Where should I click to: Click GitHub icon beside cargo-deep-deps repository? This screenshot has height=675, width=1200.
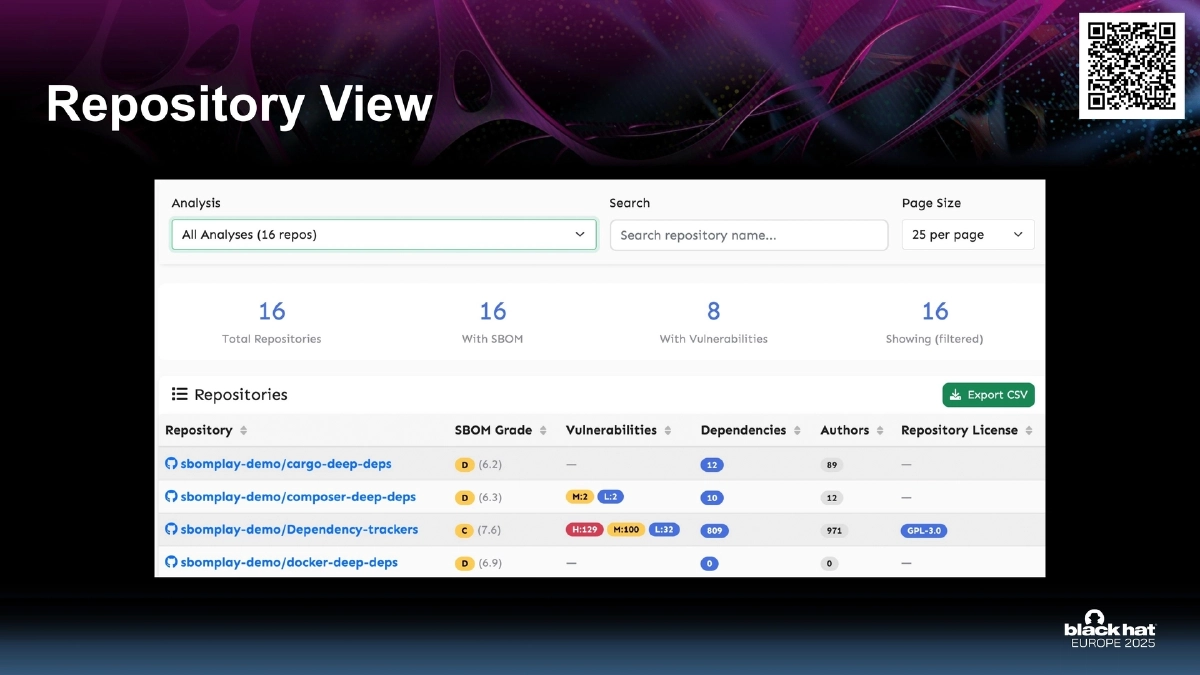(171, 464)
